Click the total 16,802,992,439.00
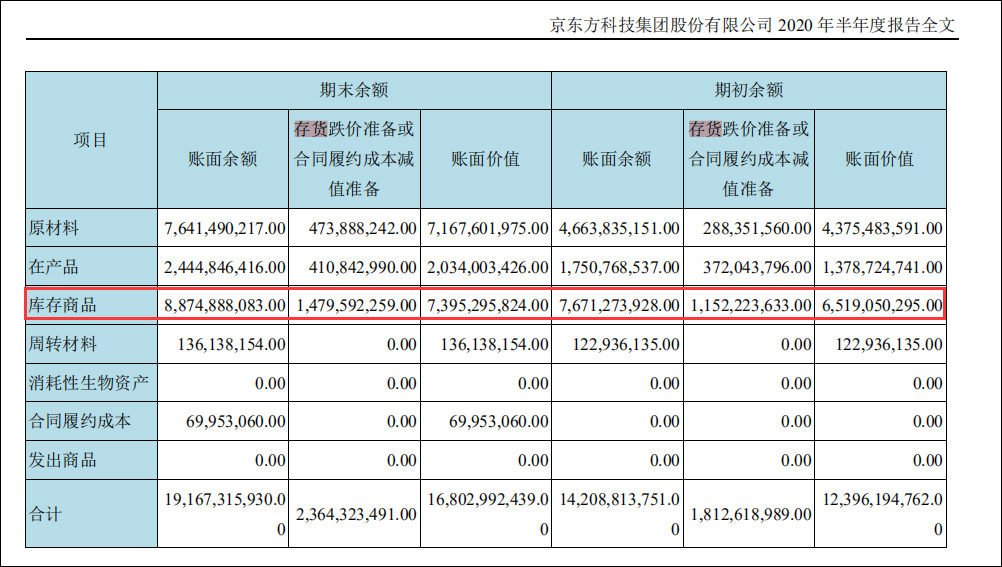 tap(488, 514)
